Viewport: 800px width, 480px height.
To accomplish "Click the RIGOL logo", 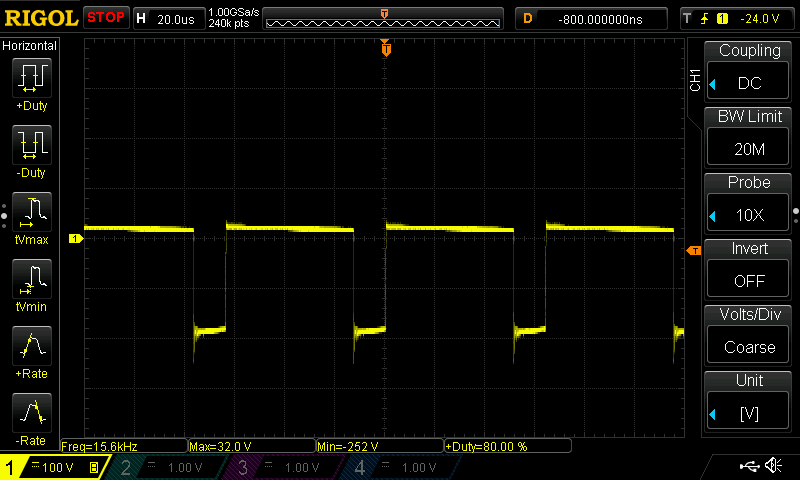I will [x=41, y=18].
